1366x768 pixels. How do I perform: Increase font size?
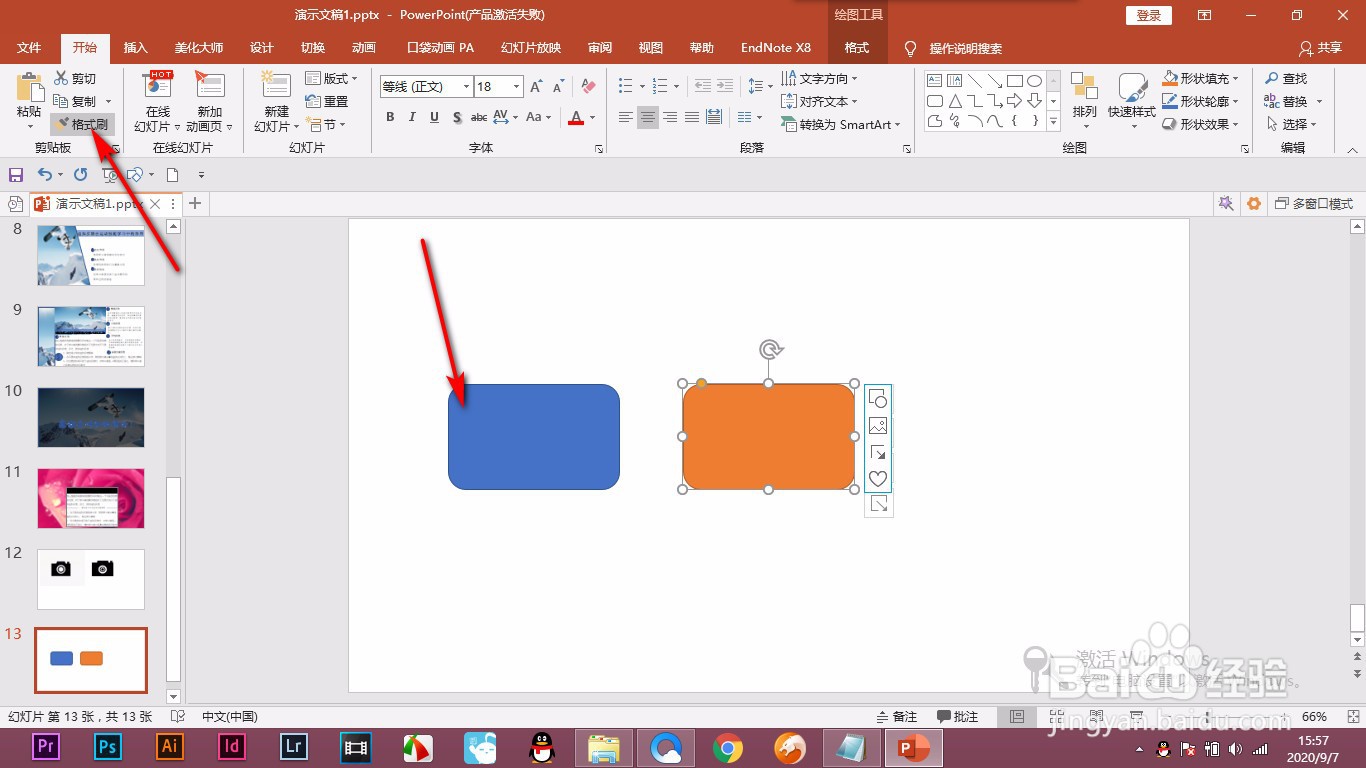click(x=536, y=87)
